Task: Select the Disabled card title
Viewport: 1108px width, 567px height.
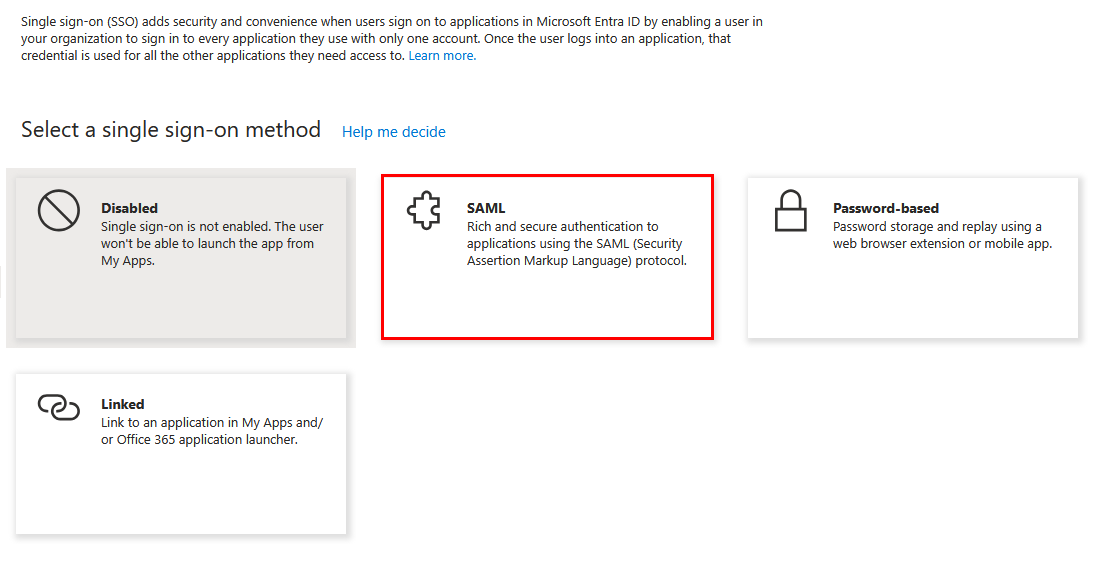Action: (130, 208)
